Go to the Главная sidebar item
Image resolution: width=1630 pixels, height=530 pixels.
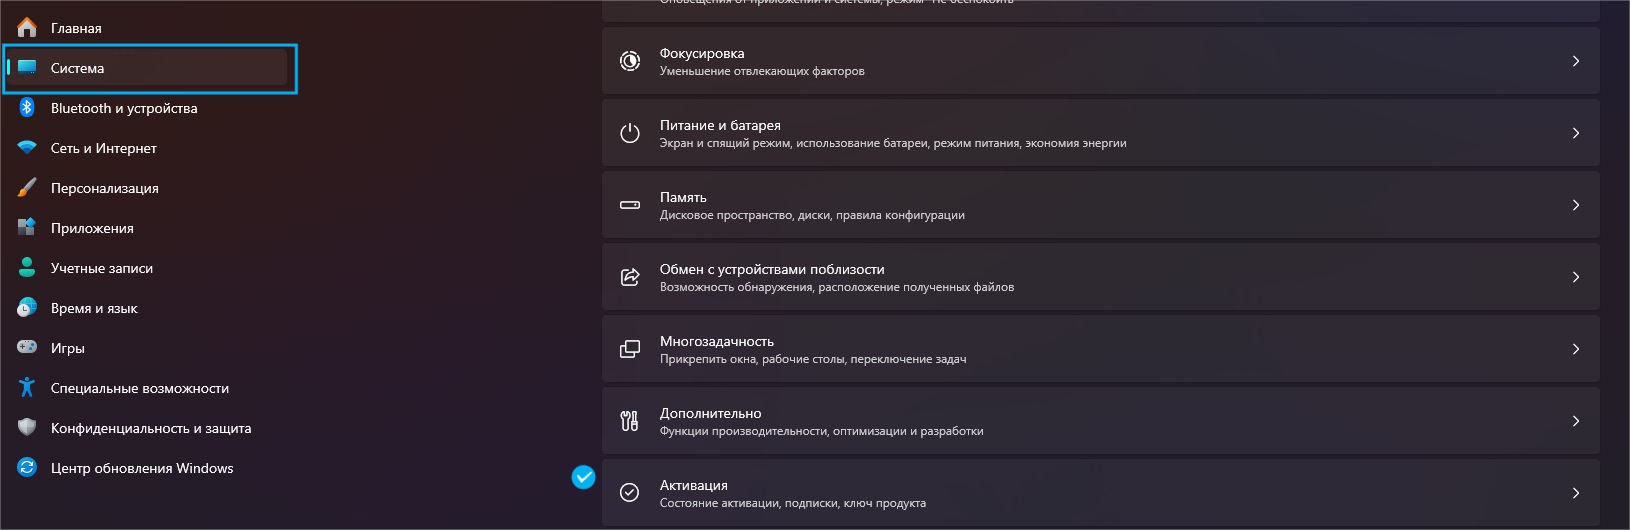tap(76, 28)
